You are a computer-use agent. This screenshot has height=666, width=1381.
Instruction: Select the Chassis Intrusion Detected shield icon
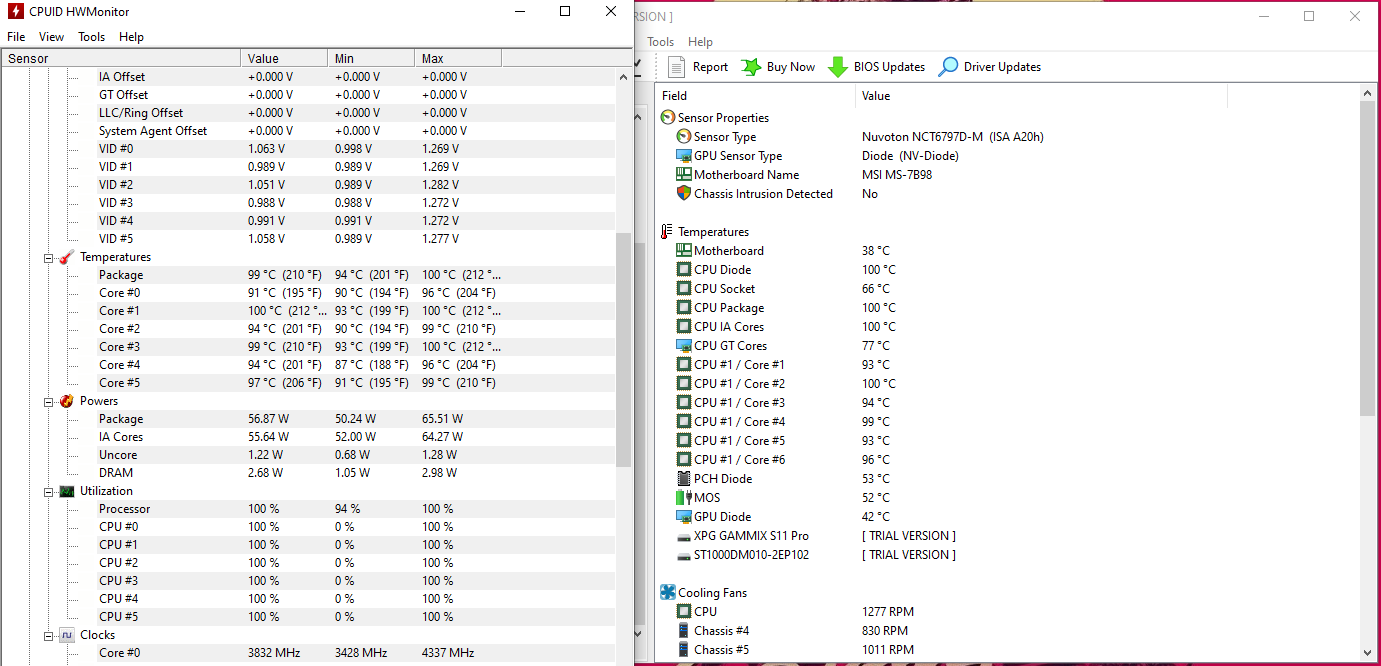click(684, 194)
